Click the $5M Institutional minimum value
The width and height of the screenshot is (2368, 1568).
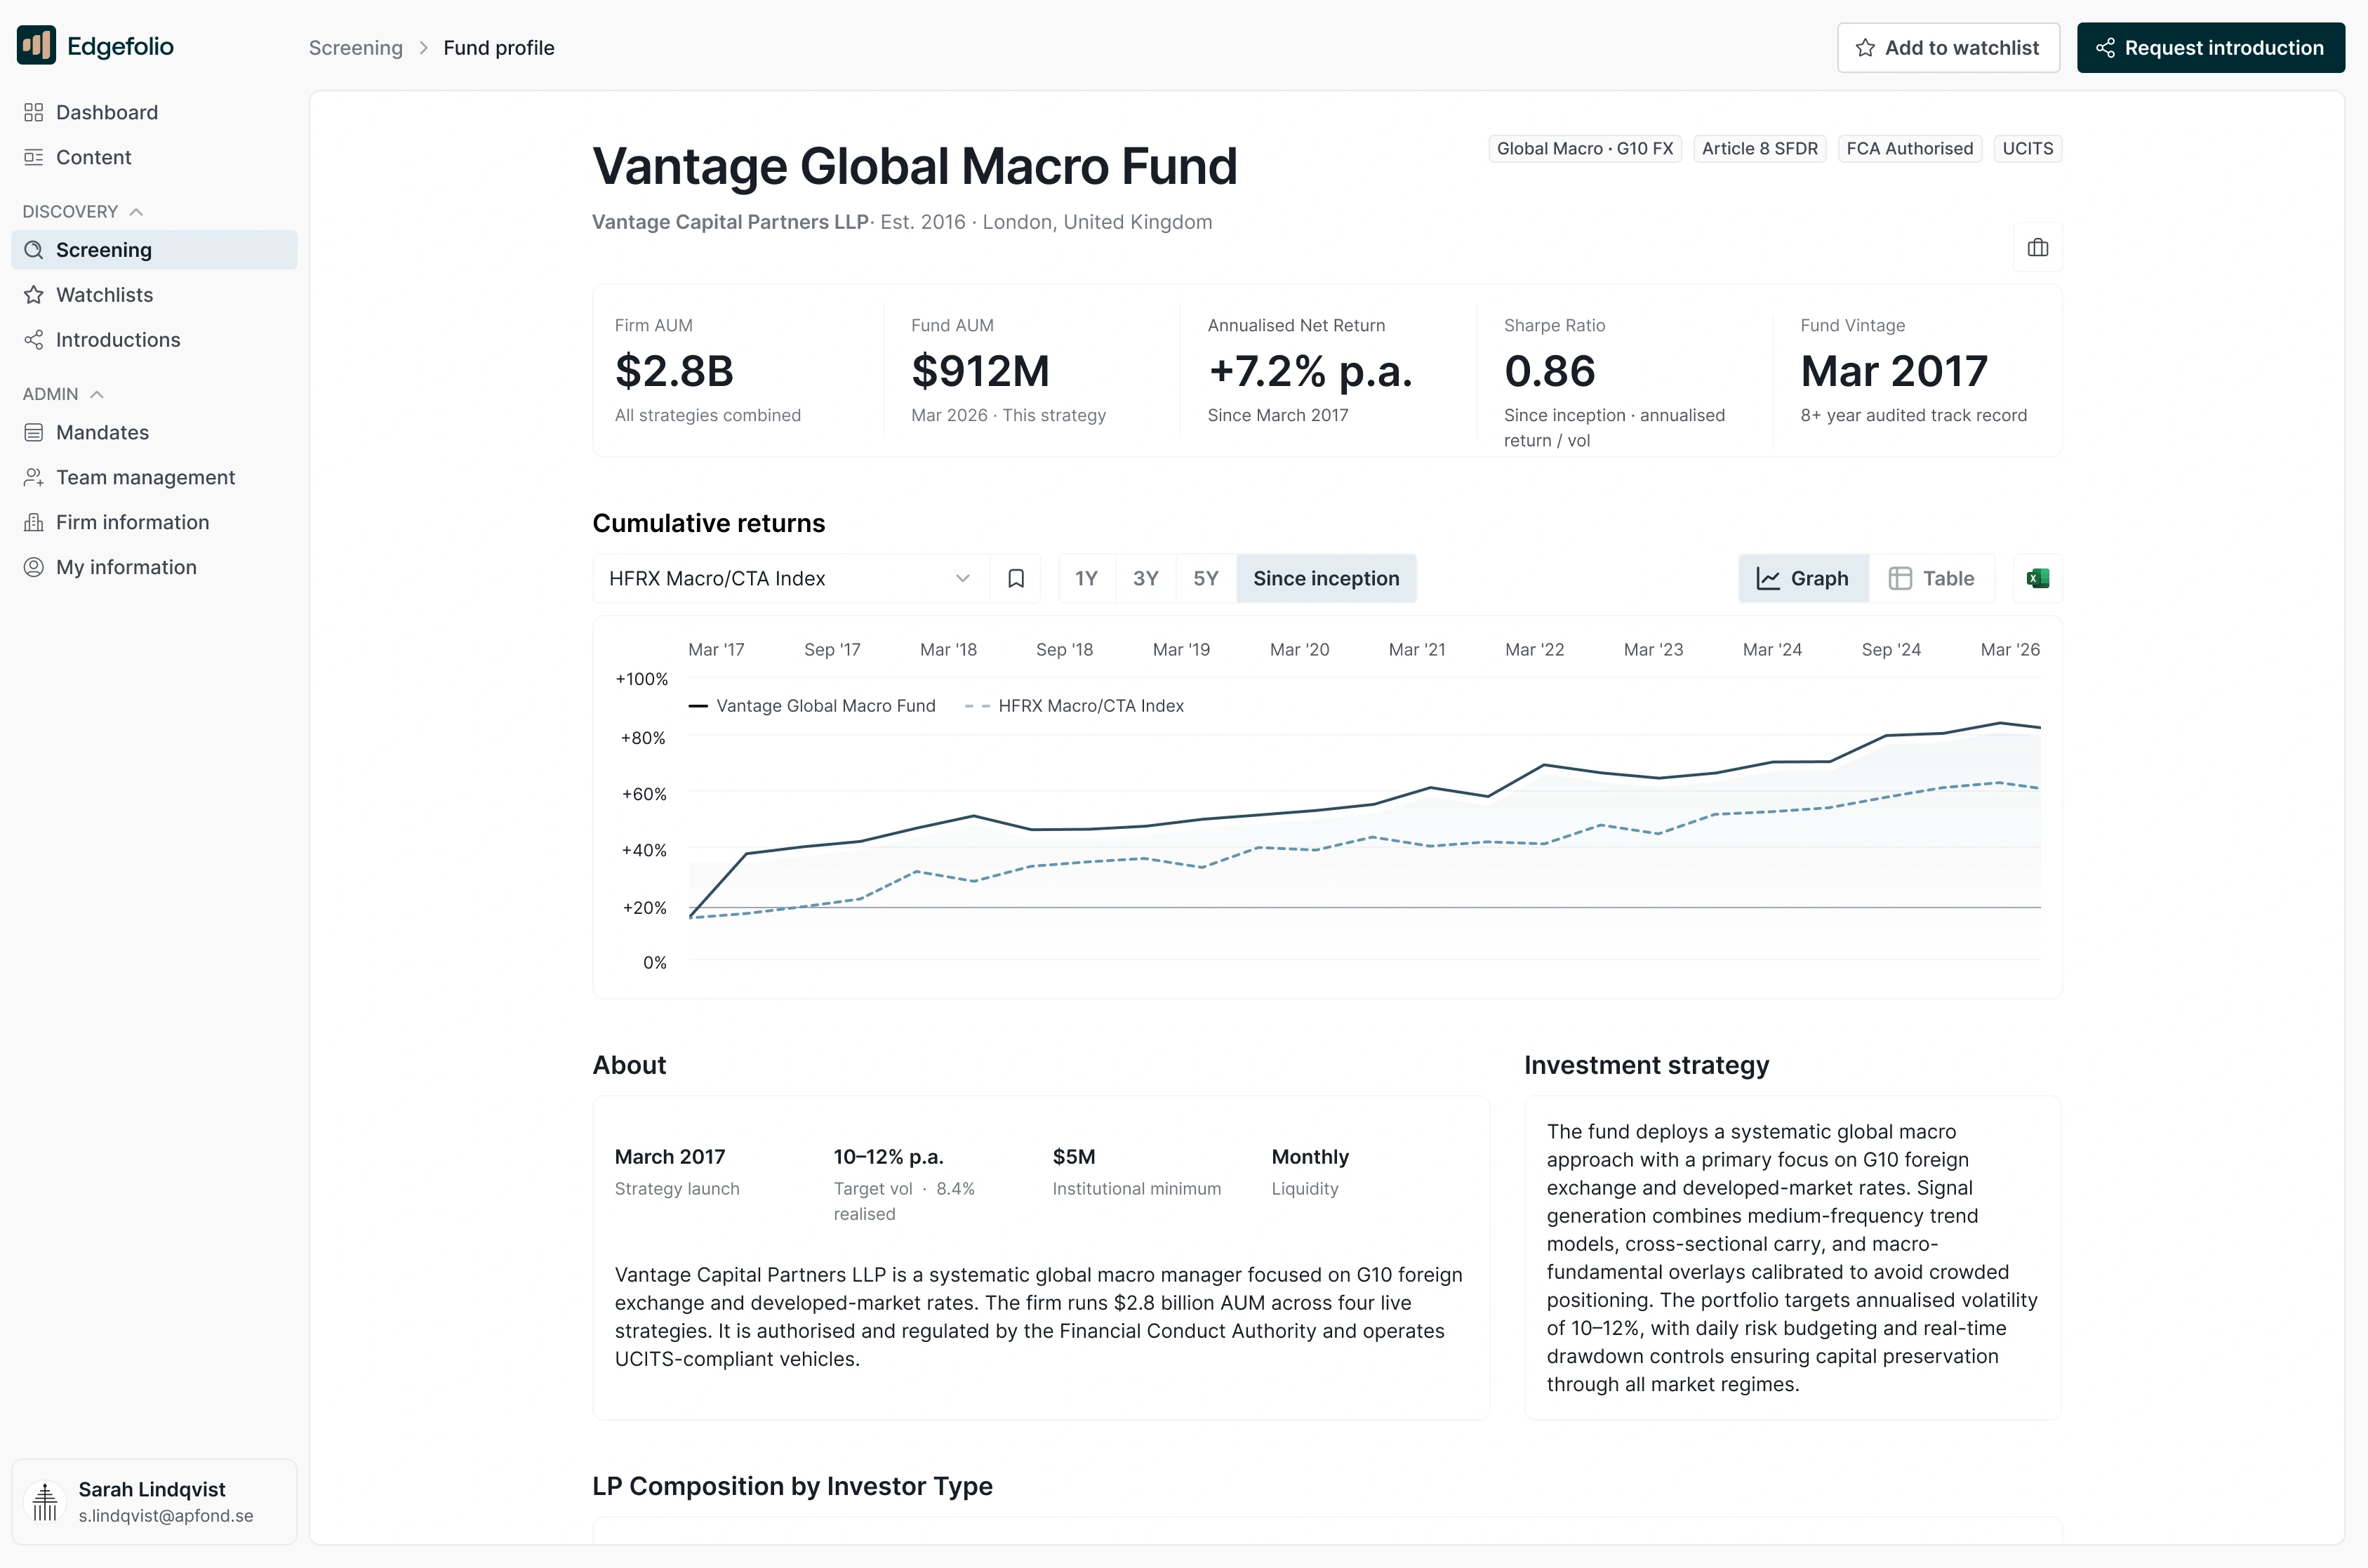tap(1074, 1157)
